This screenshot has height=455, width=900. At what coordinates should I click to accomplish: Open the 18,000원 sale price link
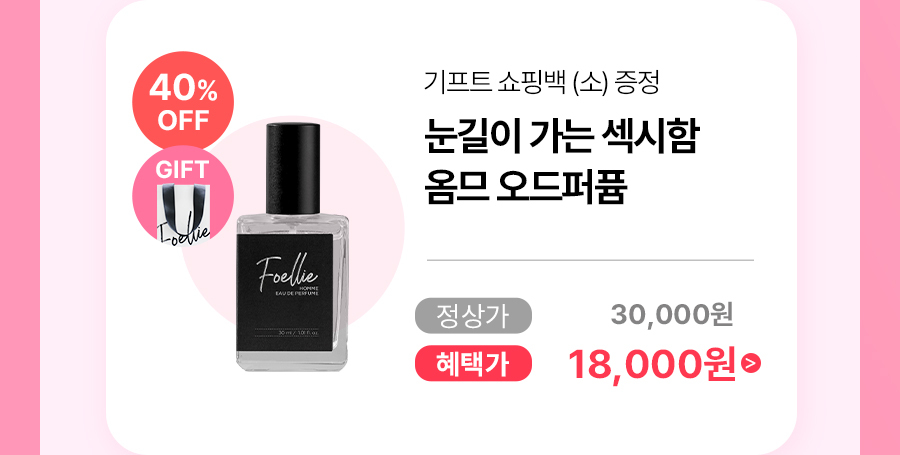[651, 364]
